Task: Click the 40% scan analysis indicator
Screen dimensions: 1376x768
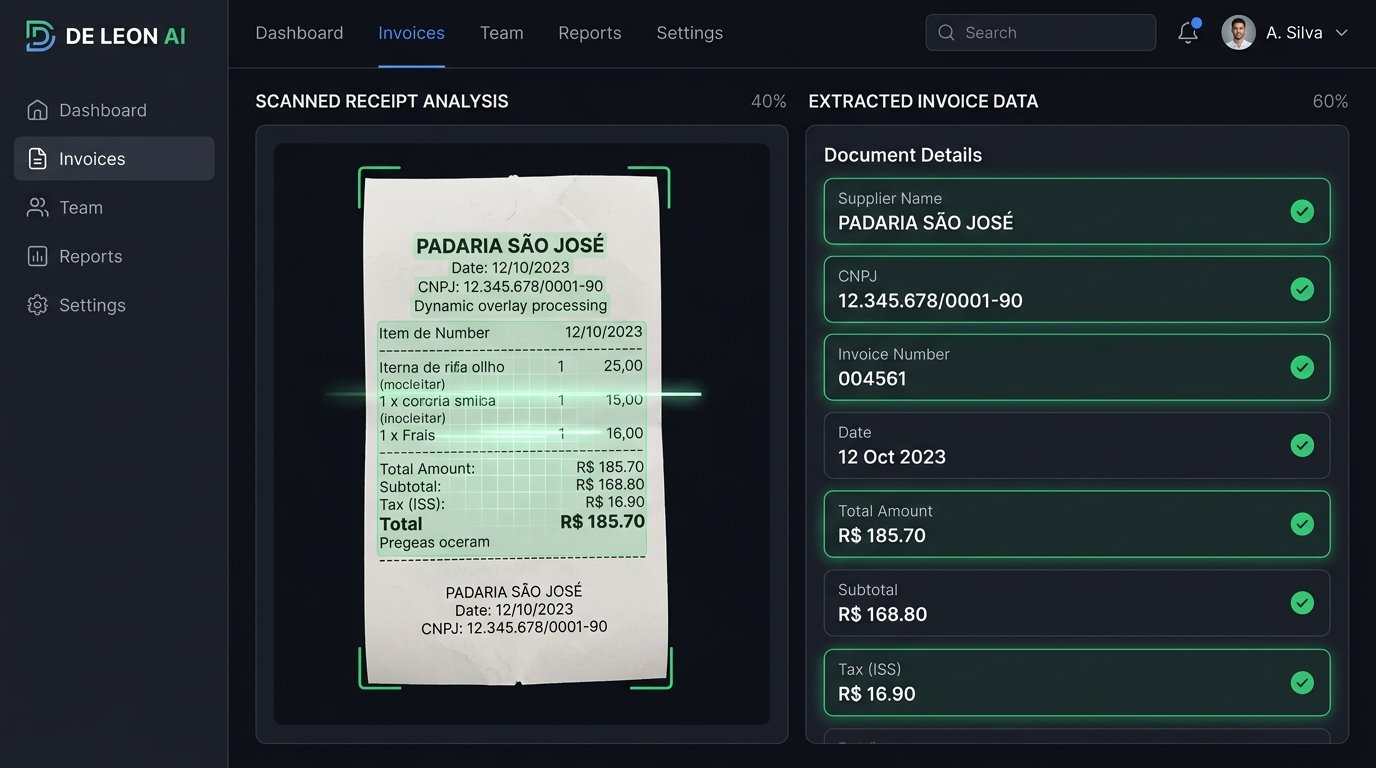Action: [x=769, y=101]
